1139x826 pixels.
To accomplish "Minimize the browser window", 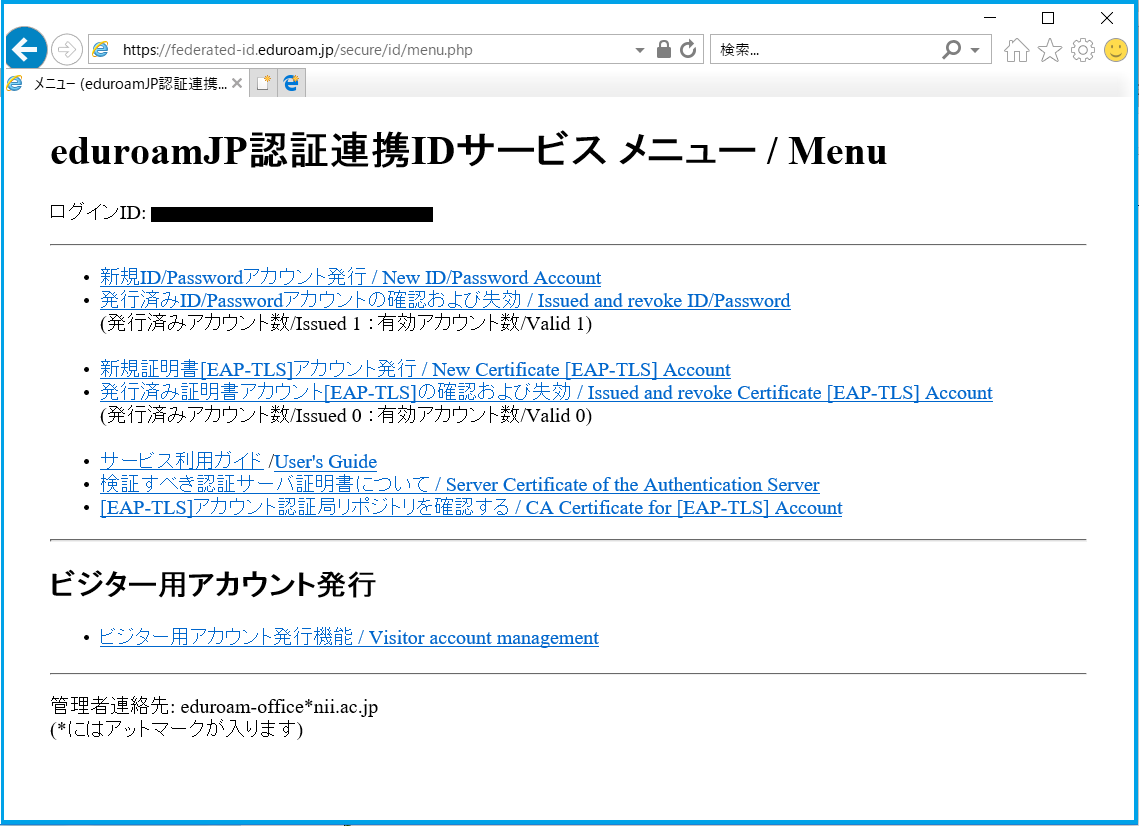I will pyautogui.click(x=990, y=17).
